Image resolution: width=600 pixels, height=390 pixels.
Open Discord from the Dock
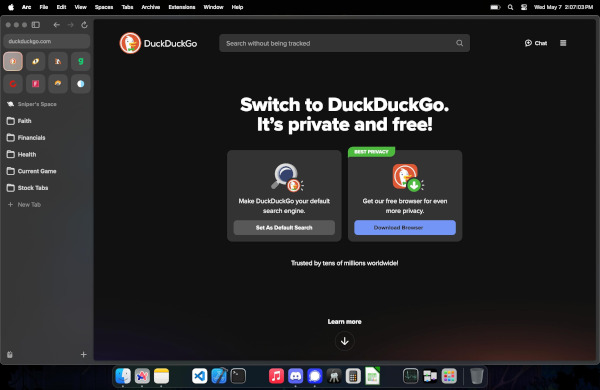[295, 376]
